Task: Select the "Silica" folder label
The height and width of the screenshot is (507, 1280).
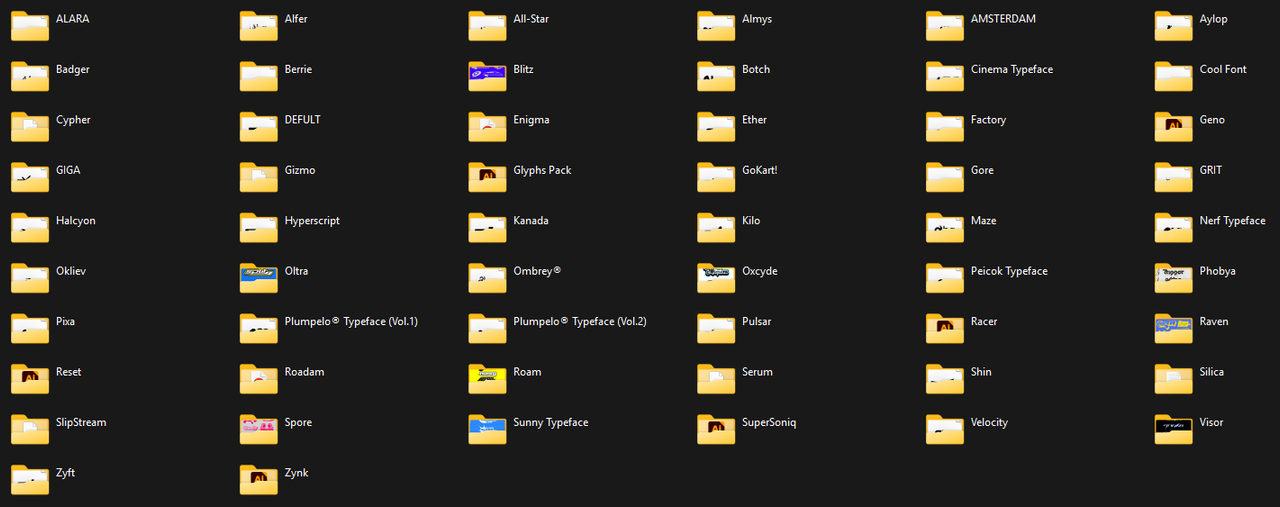Action: coord(1211,372)
